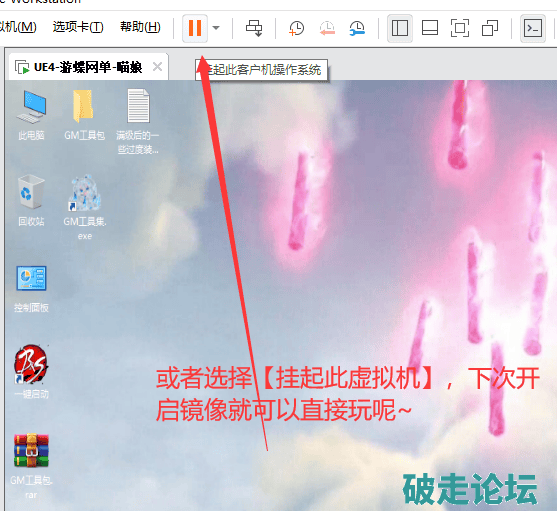557x511 pixels.
Task: Open the 选项卡(T) menu
Action: pyautogui.click(x=78, y=27)
